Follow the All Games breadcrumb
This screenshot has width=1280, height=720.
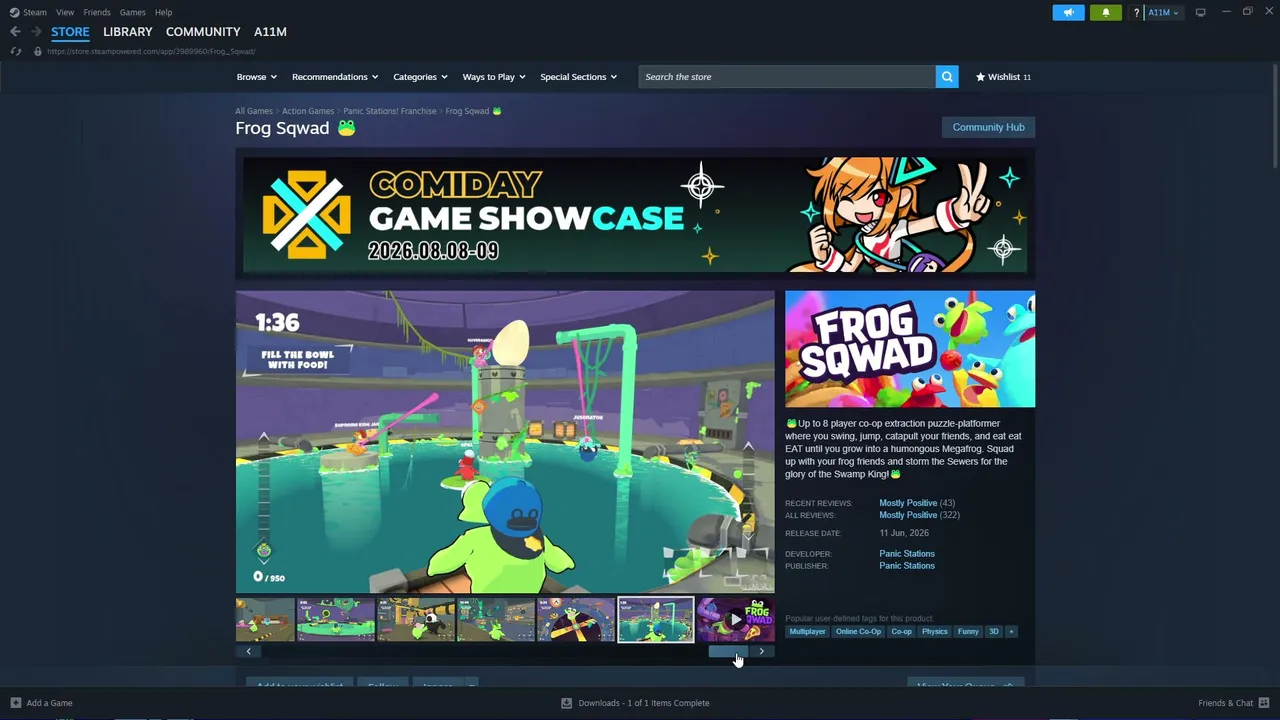[254, 111]
